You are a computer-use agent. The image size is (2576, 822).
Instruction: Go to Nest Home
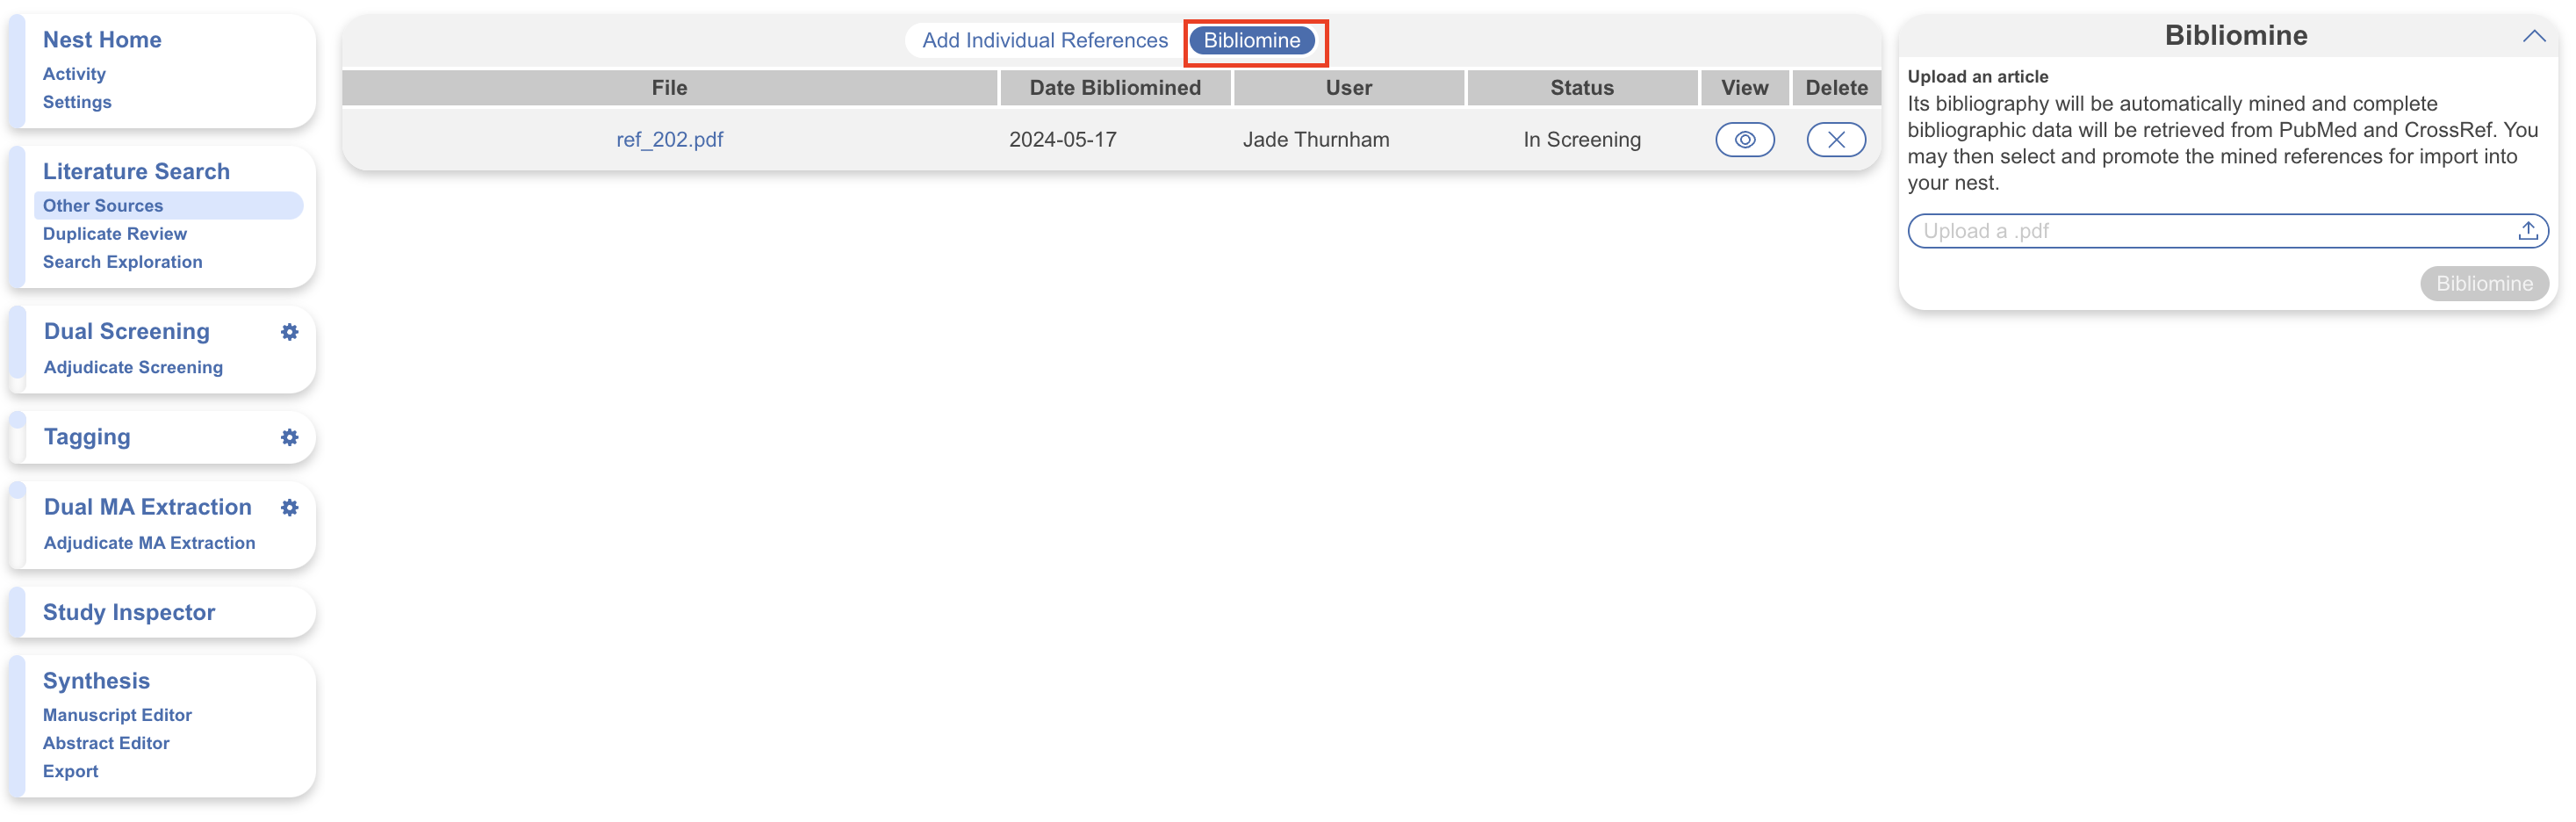(x=102, y=40)
